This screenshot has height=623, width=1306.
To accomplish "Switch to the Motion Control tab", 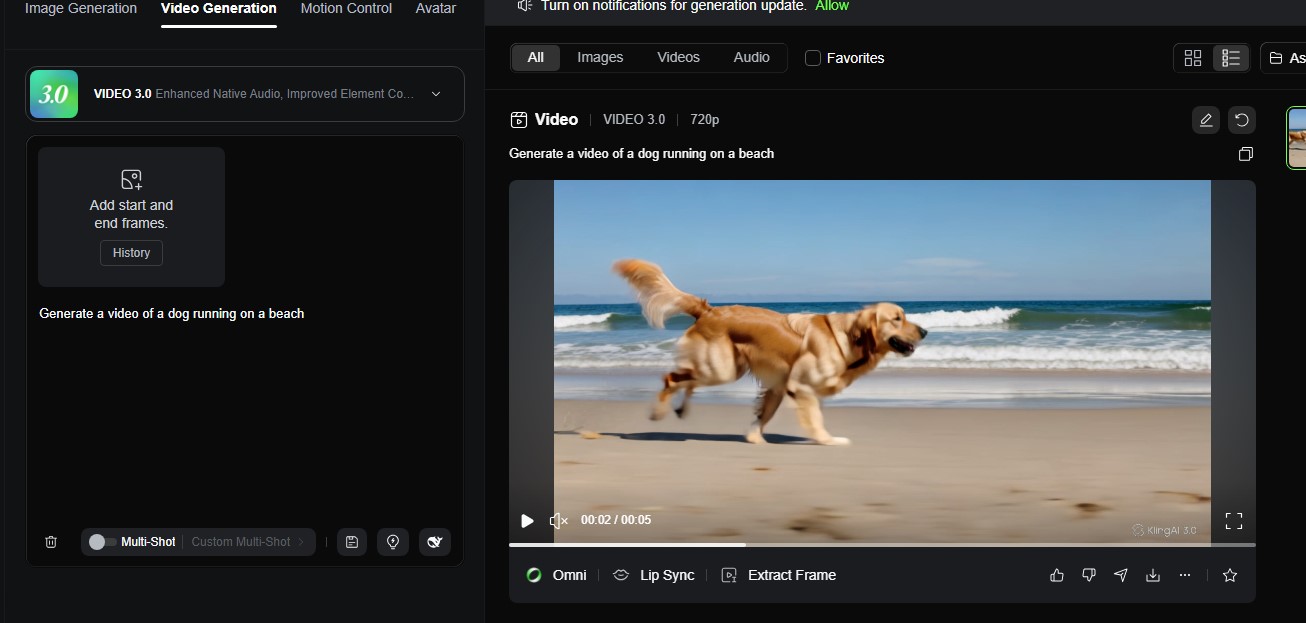I will pyautogui.click(x=346, y=8).
